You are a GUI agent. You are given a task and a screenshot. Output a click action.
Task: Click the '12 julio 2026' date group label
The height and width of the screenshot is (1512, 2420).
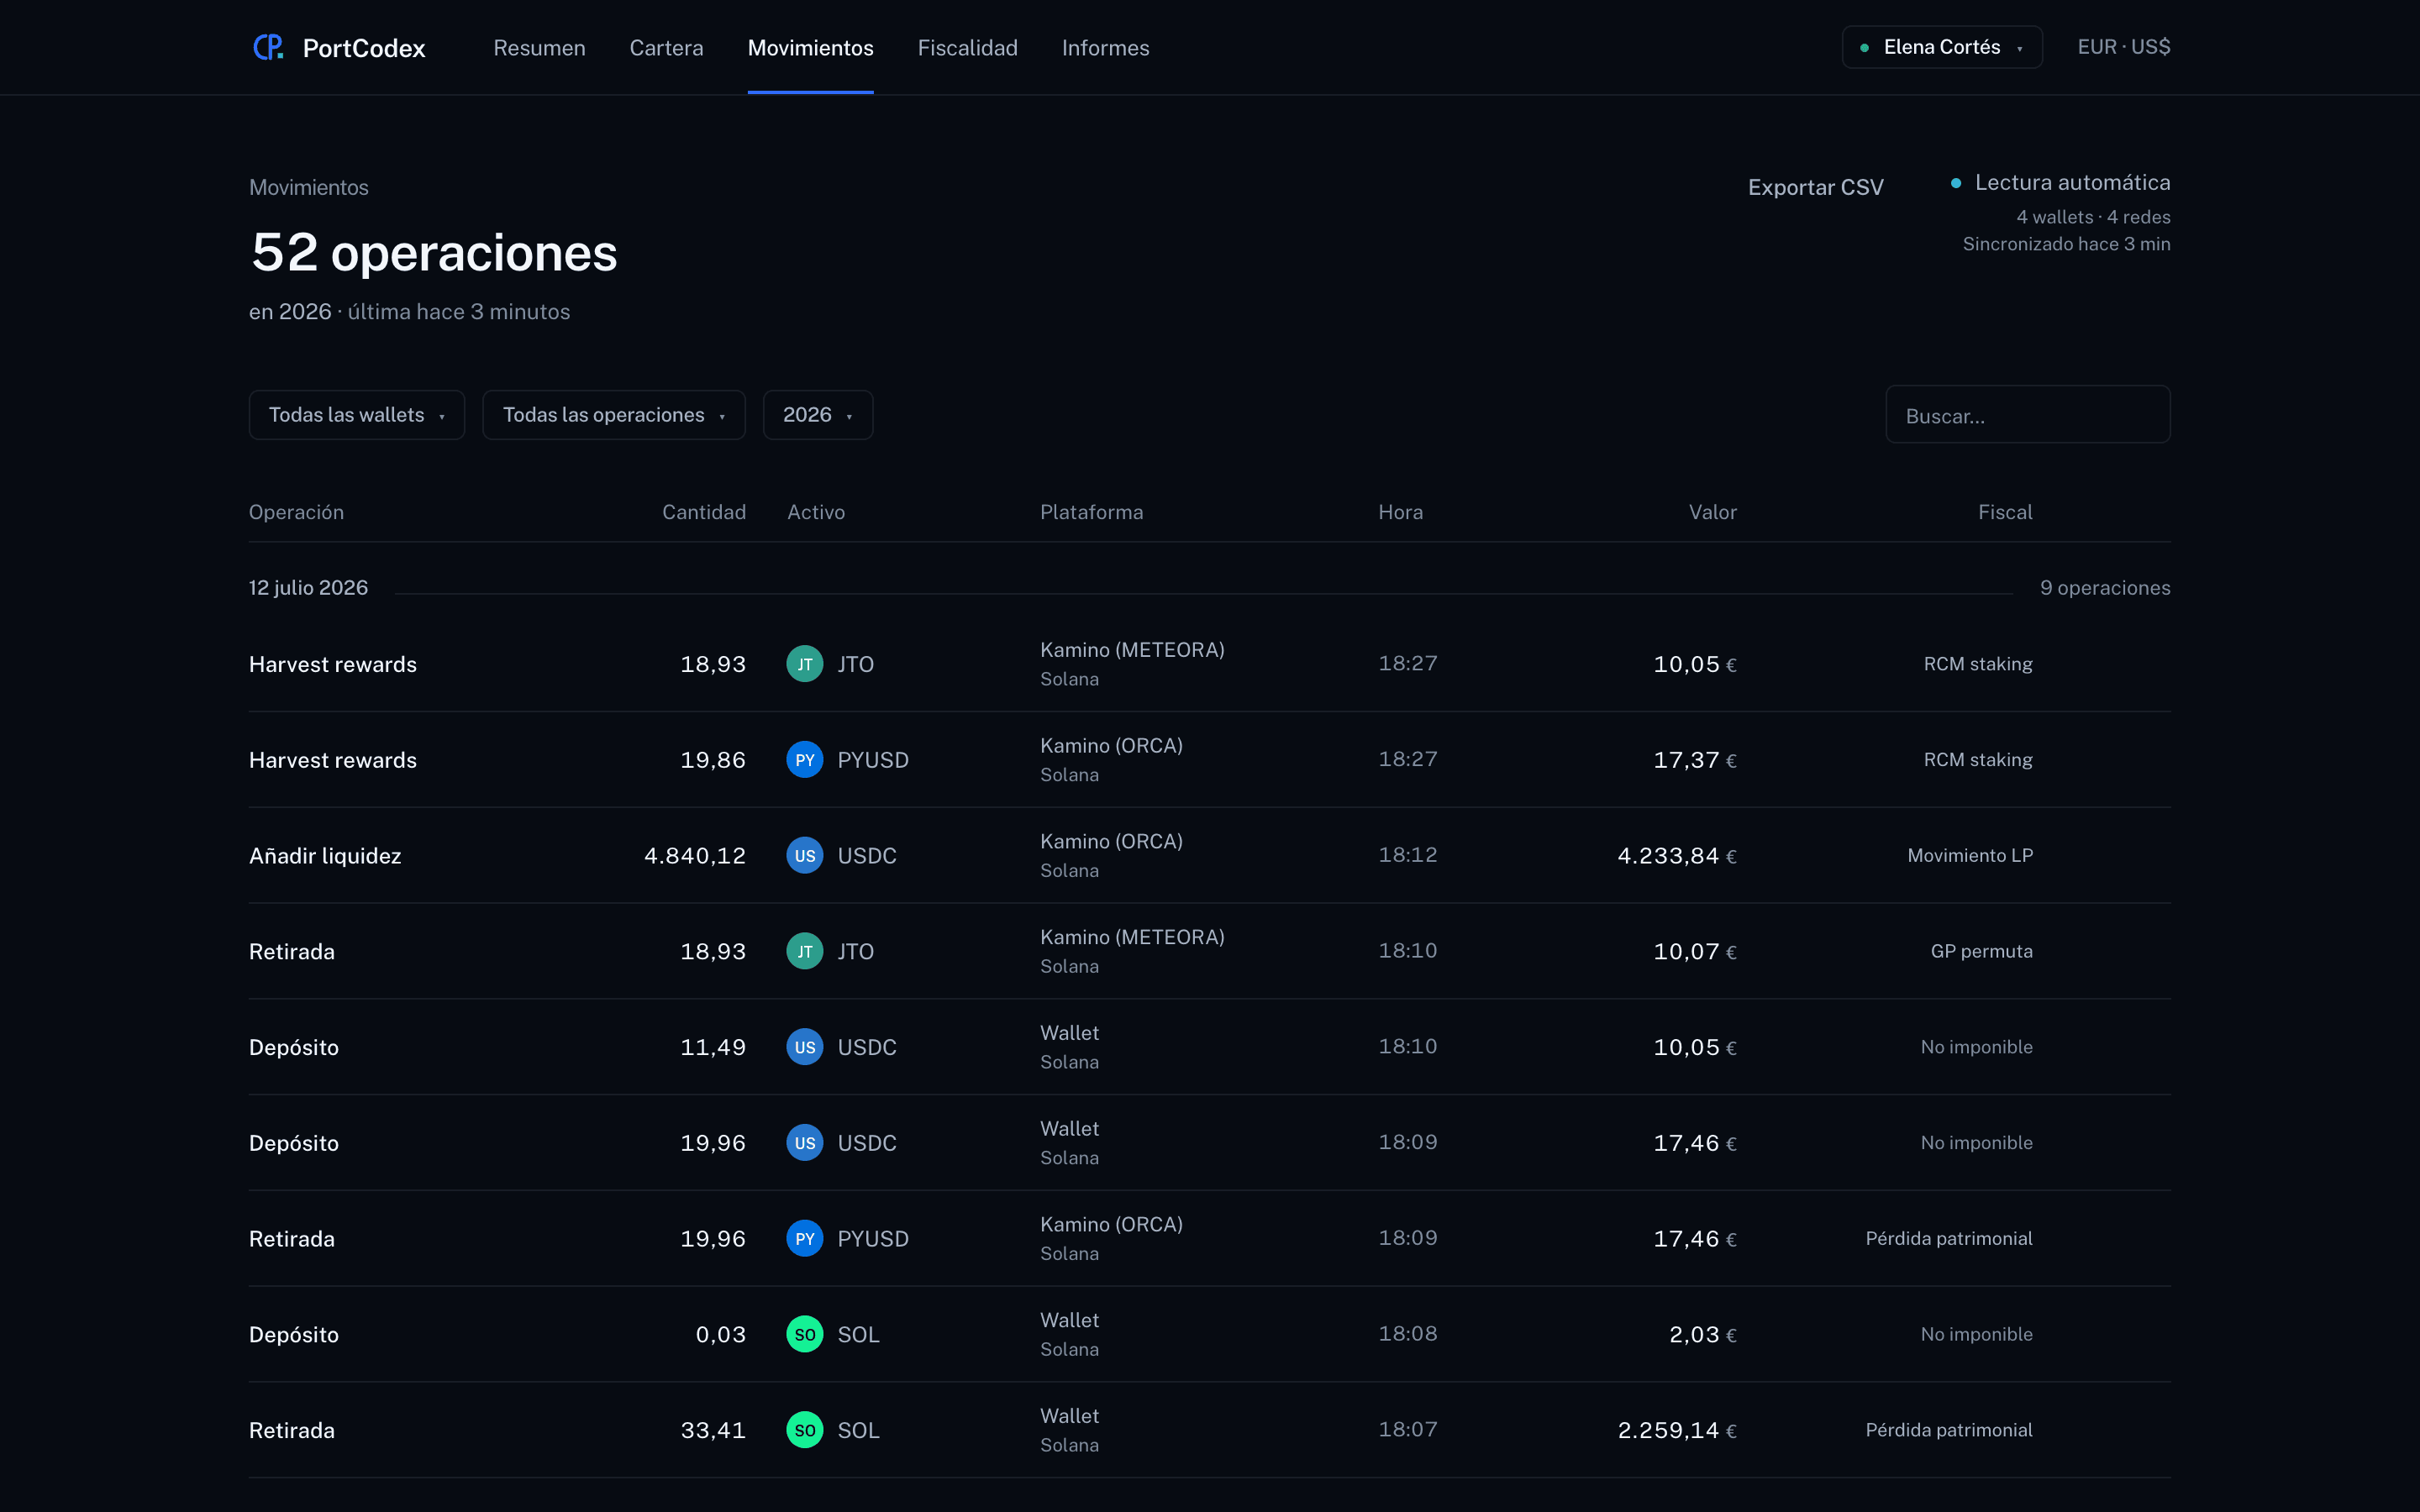308,588
